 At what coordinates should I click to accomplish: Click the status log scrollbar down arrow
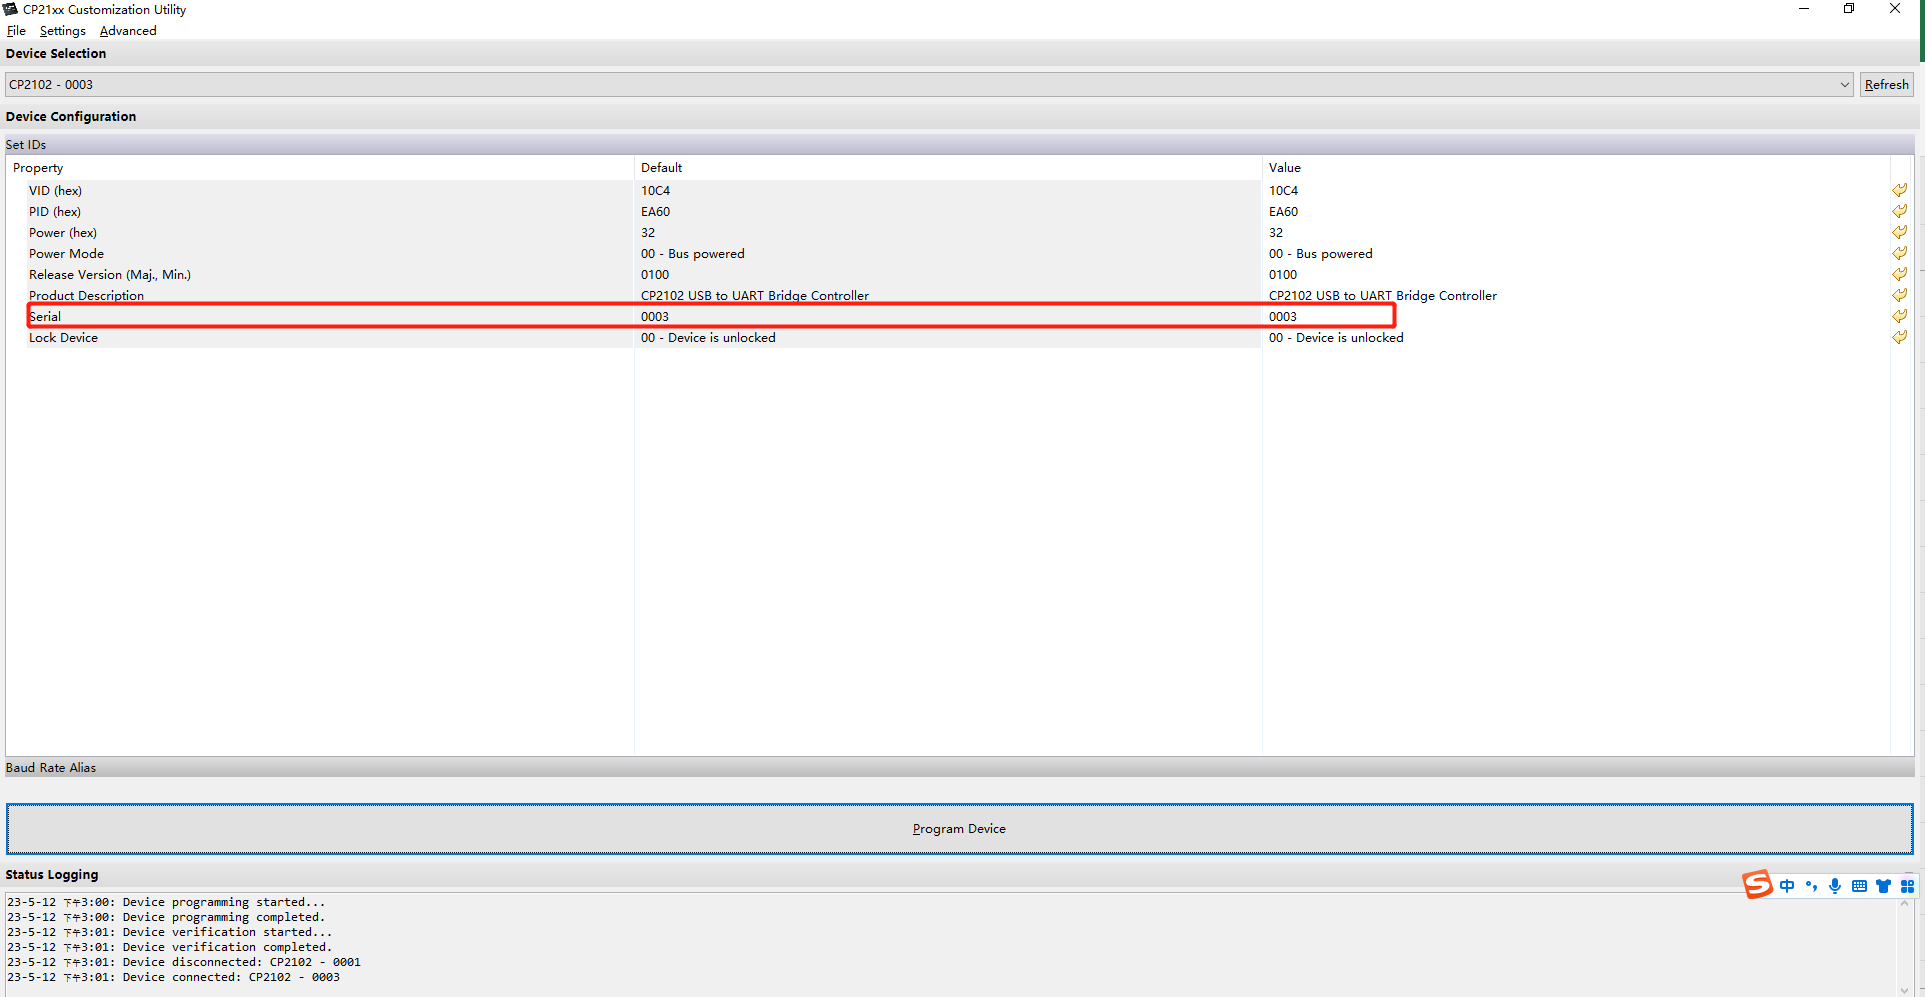pos(1905,989)
